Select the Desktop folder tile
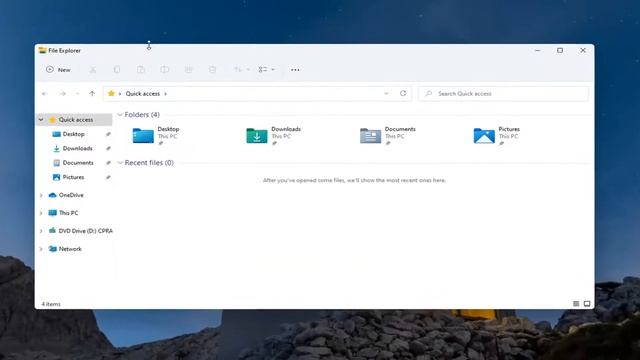 pyautogui.click(x=157, y=136)
